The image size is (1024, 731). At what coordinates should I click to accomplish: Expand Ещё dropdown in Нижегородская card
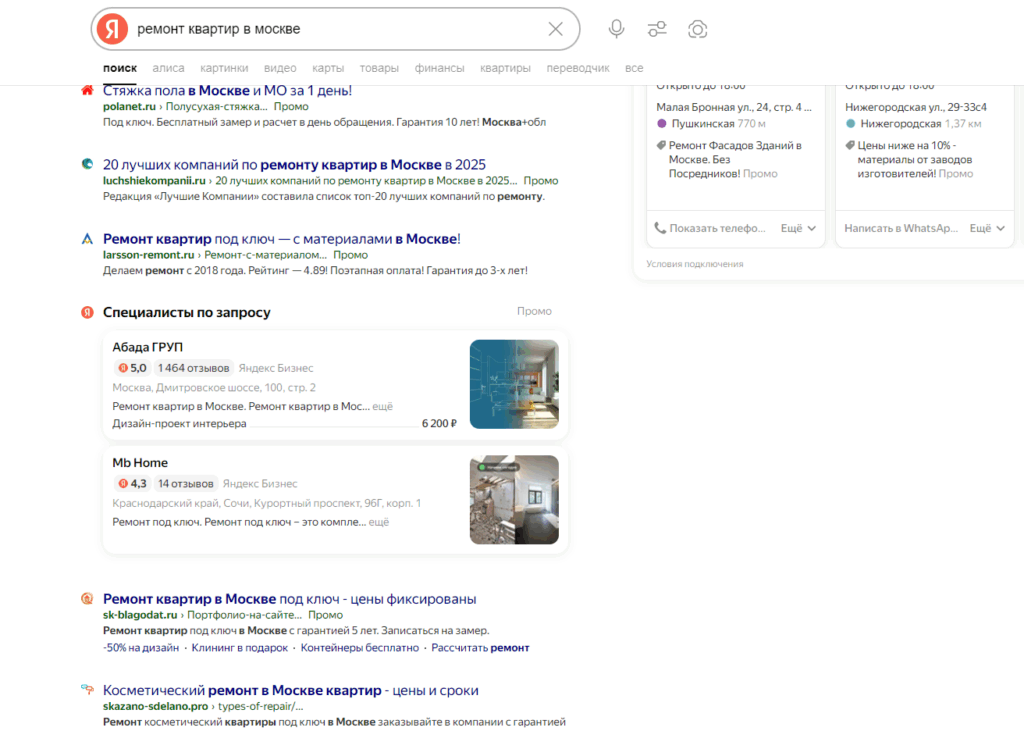[x=987, y=228]
